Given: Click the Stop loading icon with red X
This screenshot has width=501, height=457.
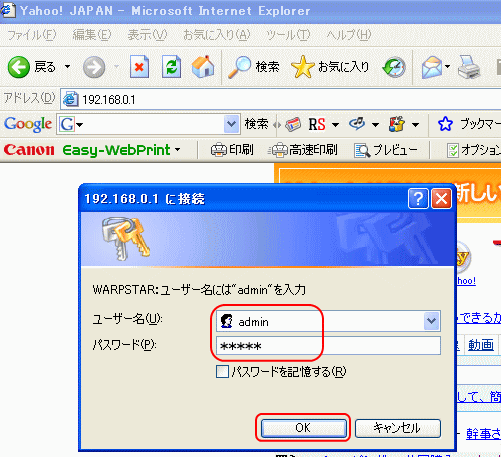Looking at the screenshot, I should point(139,67).
